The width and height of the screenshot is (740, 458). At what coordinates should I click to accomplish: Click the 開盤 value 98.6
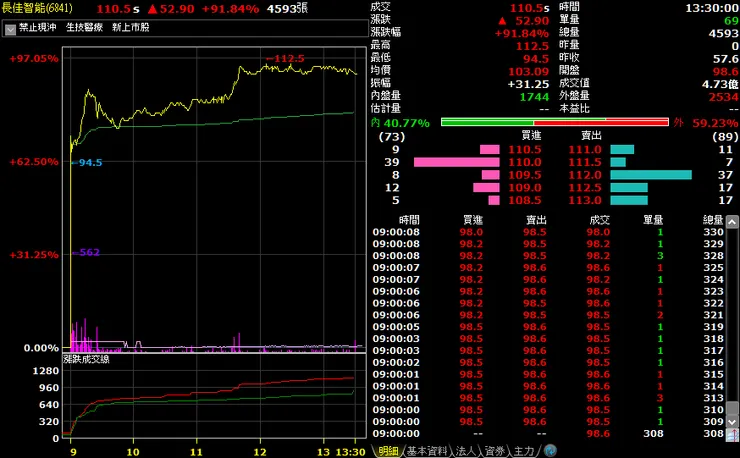[x=726, y=72]
